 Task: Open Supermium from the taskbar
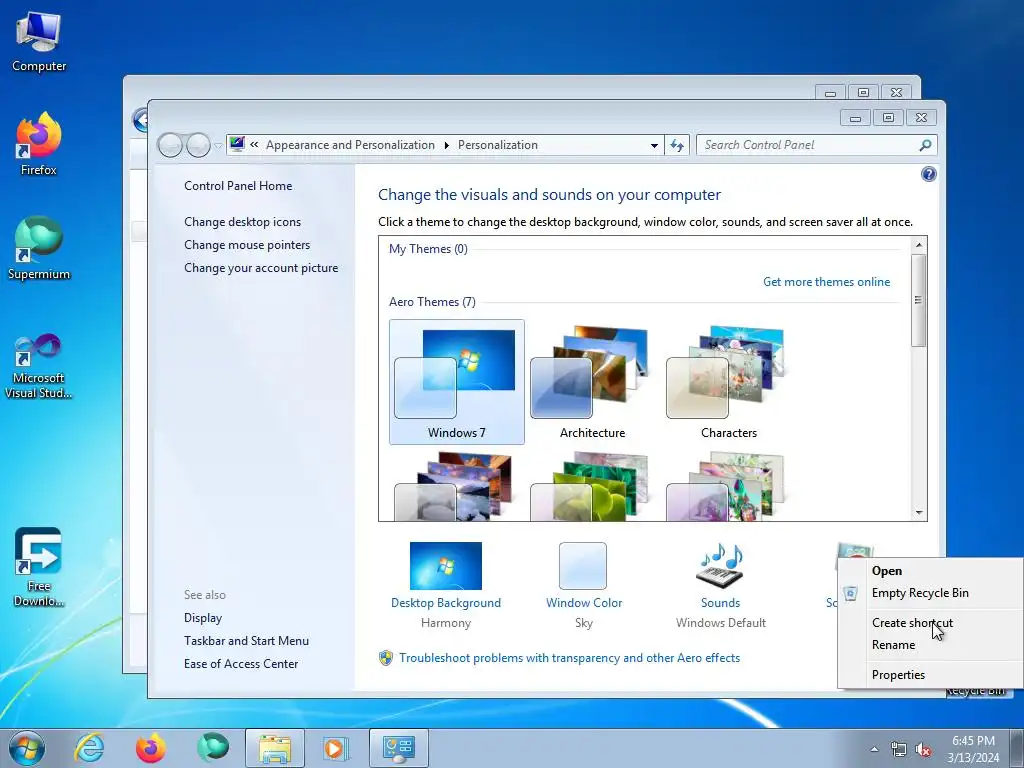point(213,748)
